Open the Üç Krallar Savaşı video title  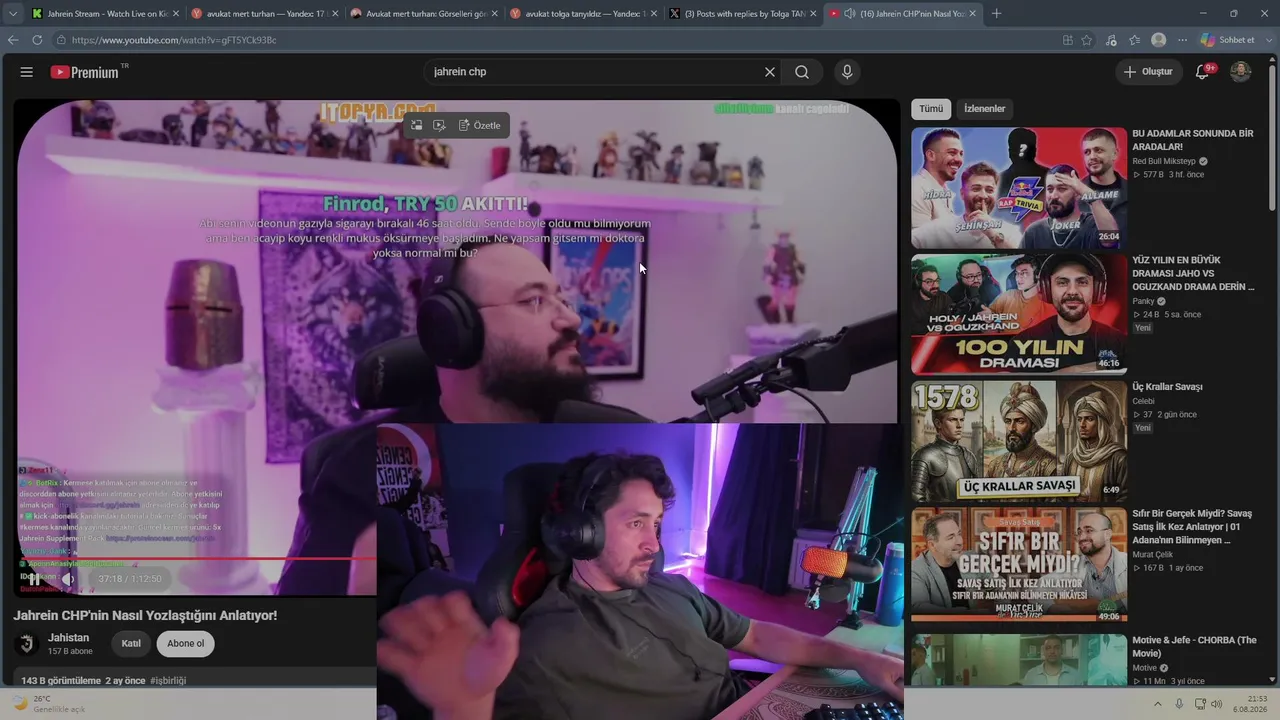(1167, 387)
